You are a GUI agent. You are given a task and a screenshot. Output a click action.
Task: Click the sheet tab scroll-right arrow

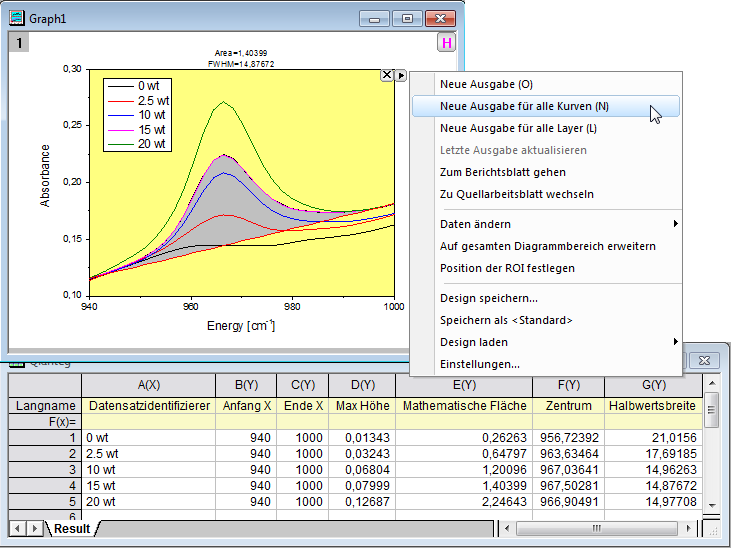34,529
